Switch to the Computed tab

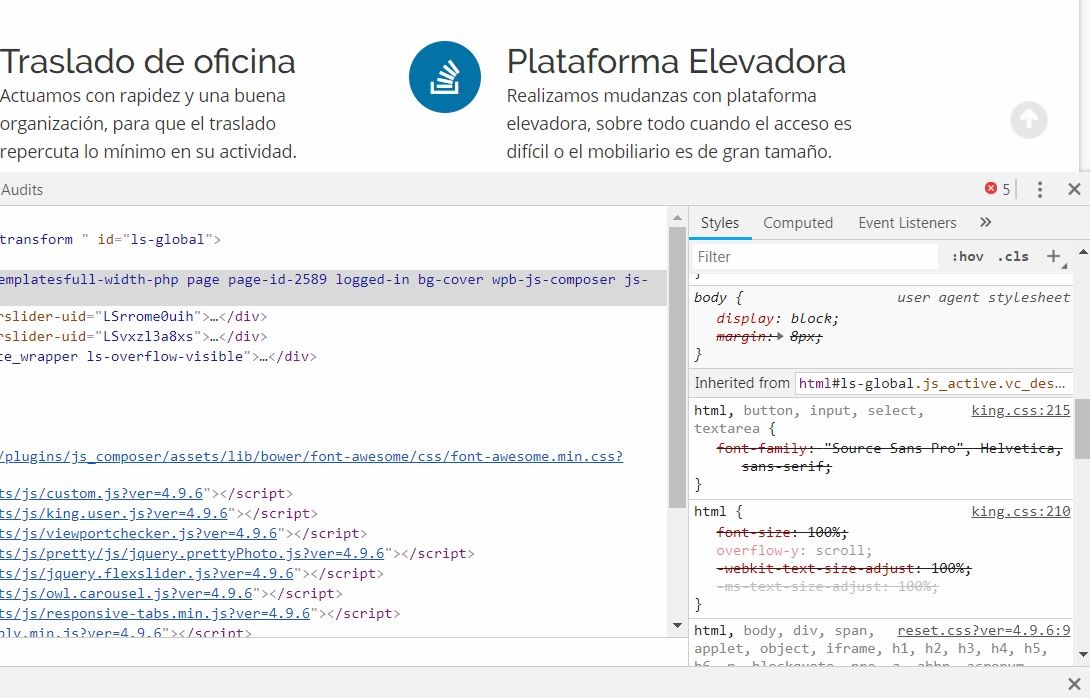(798, 222)
